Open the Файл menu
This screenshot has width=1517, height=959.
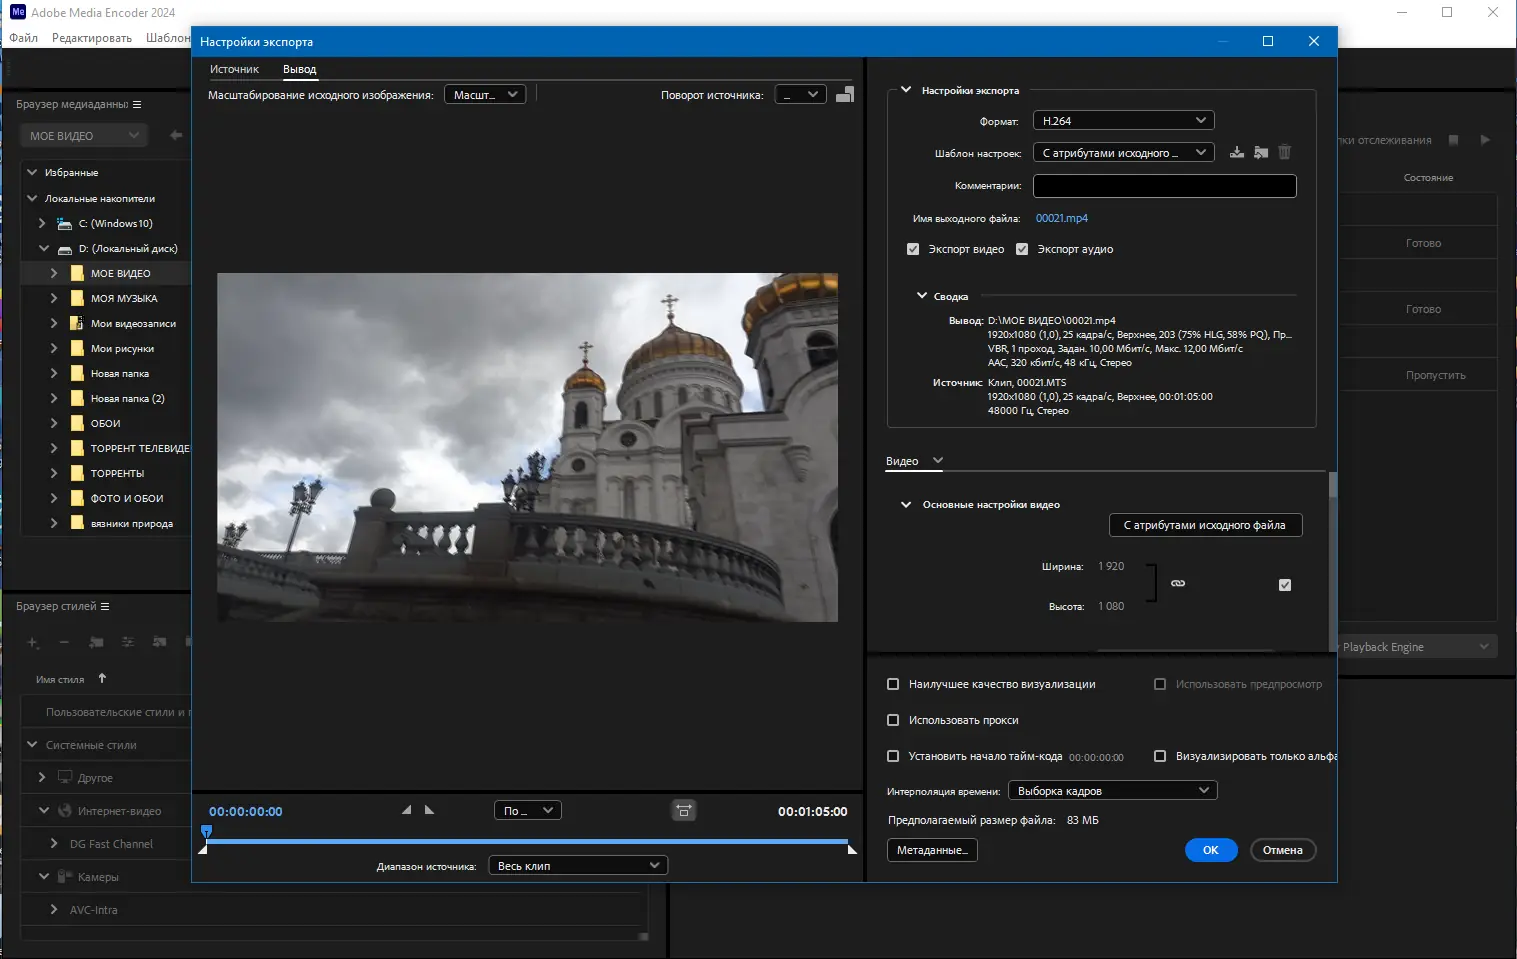click(x=24, y=38)
